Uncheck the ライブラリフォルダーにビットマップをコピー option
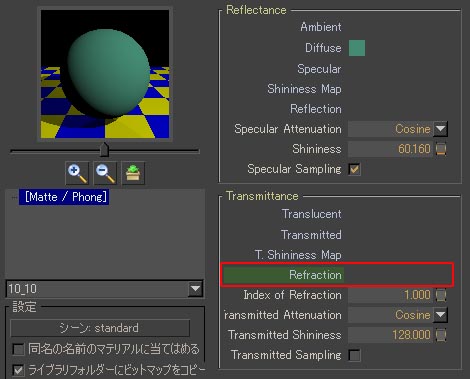The image size is (470, 379). pos(18,370)
